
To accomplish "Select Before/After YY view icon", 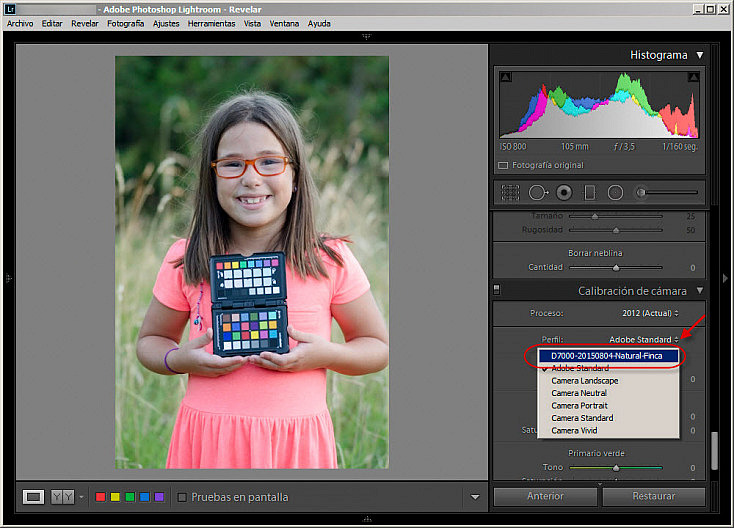I will pyautogui.click(x=62, y=497).
